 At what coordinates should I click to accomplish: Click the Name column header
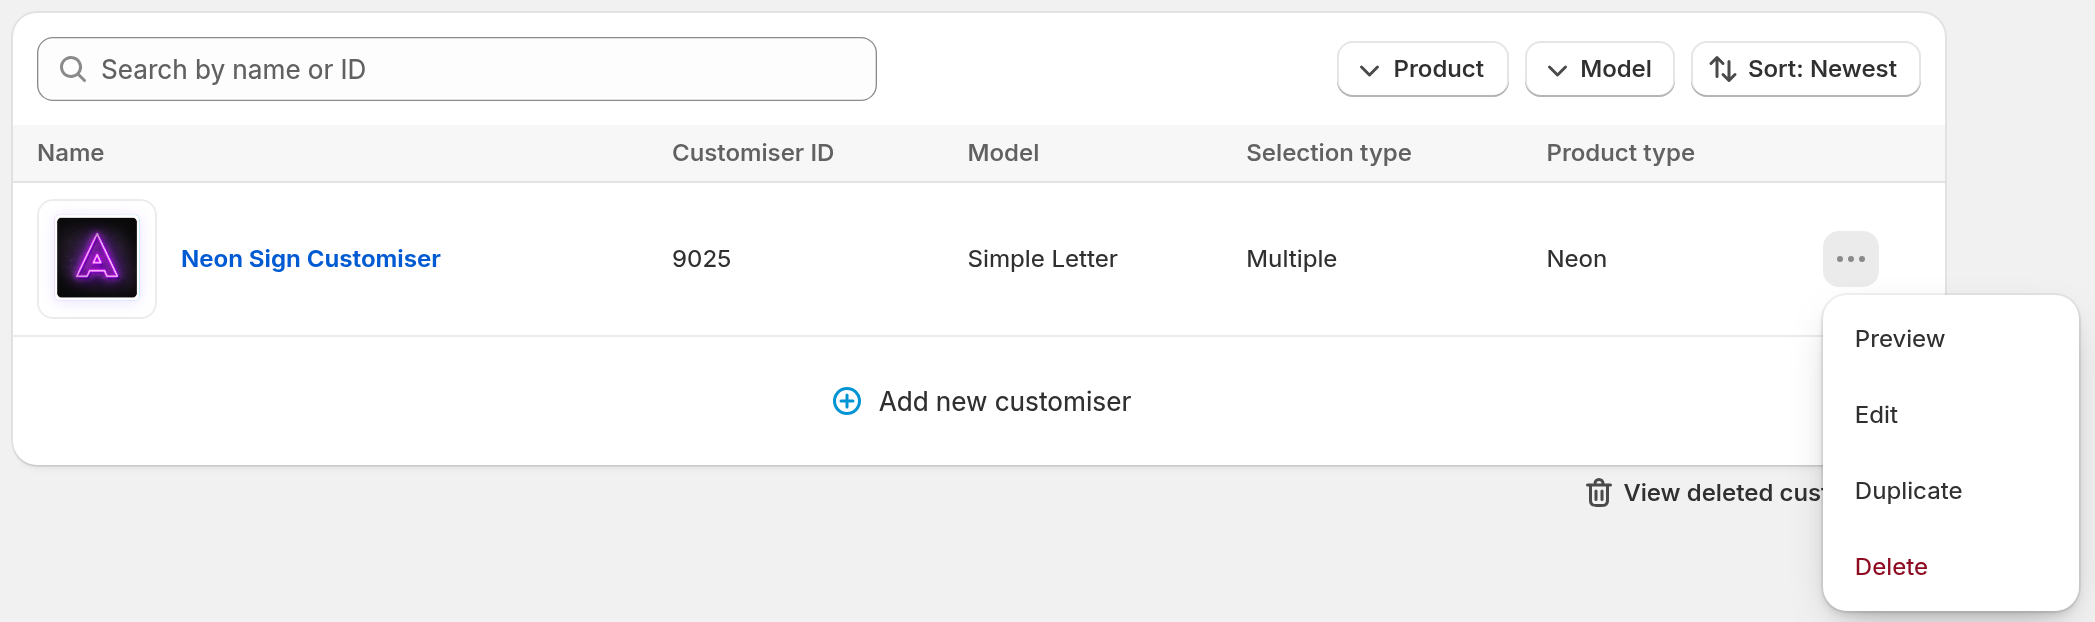tap(71, 153)
